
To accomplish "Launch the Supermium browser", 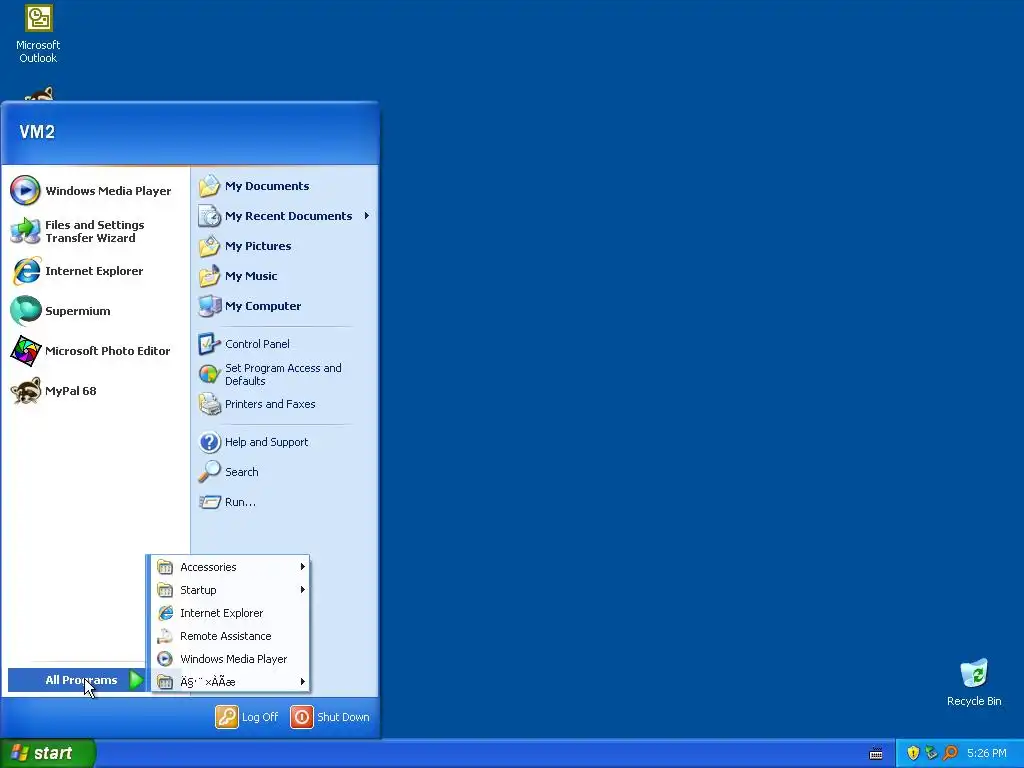I will click(95, 311).
